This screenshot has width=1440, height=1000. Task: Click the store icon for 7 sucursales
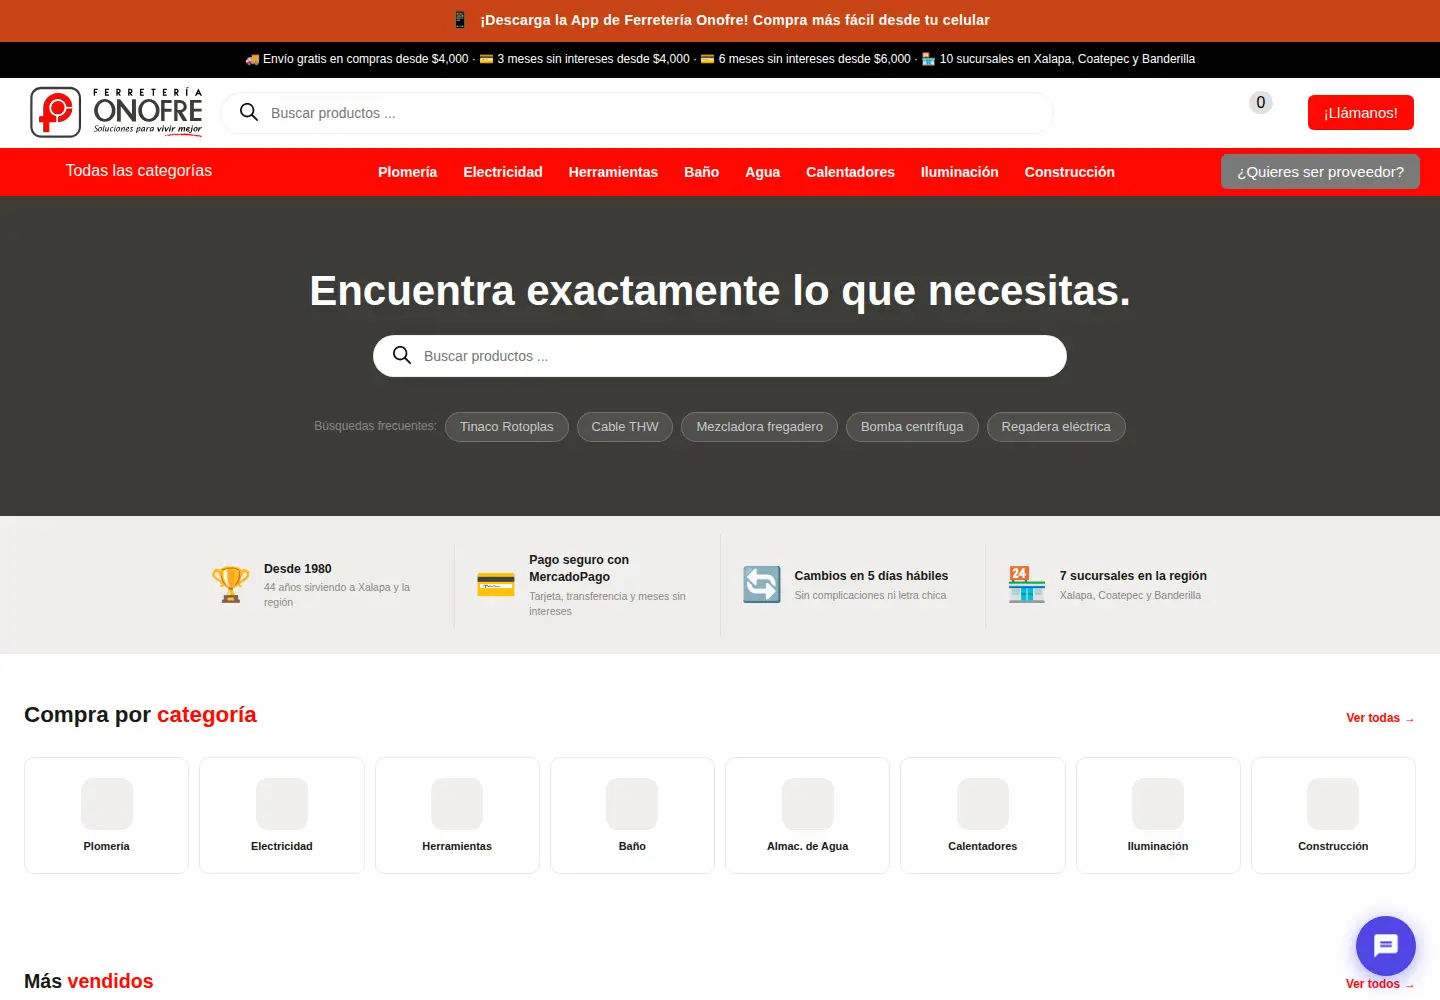point(1026,584)
